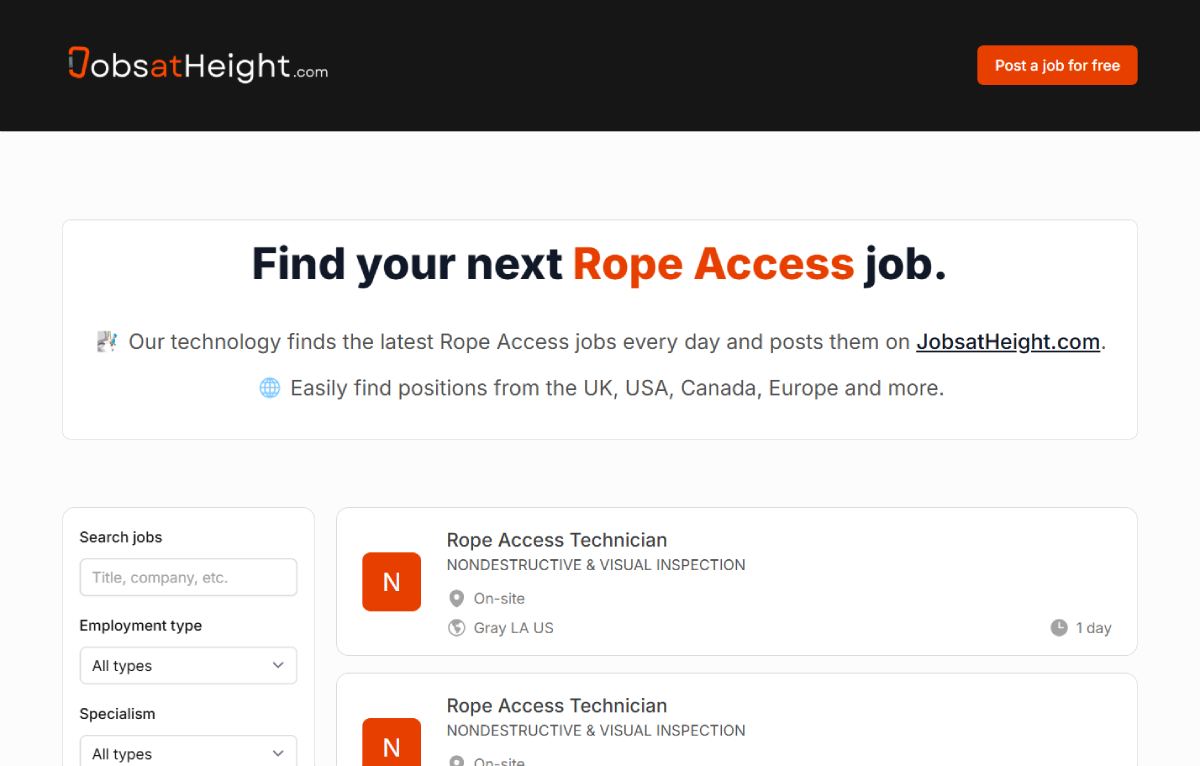Open the second Rope Access Technician listing title

557,706
